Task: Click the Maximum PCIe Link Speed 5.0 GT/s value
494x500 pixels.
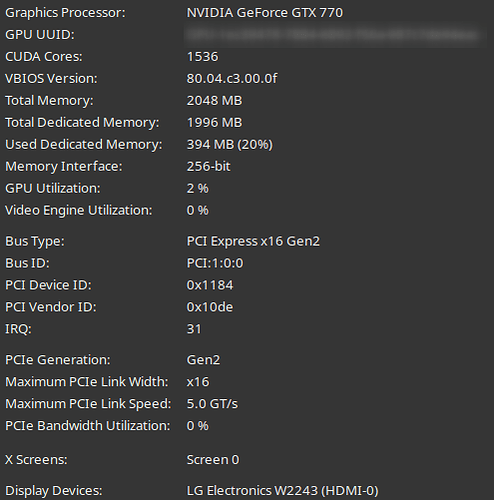Action: click(x=212, y=404)
